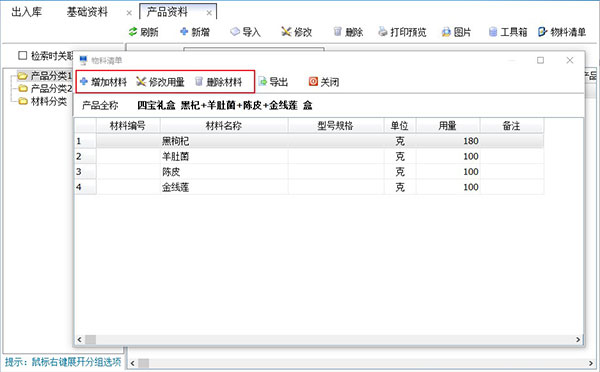Click the 180 usage value
600x372 pixels.
pyautogui.click(x=471, y=141)
